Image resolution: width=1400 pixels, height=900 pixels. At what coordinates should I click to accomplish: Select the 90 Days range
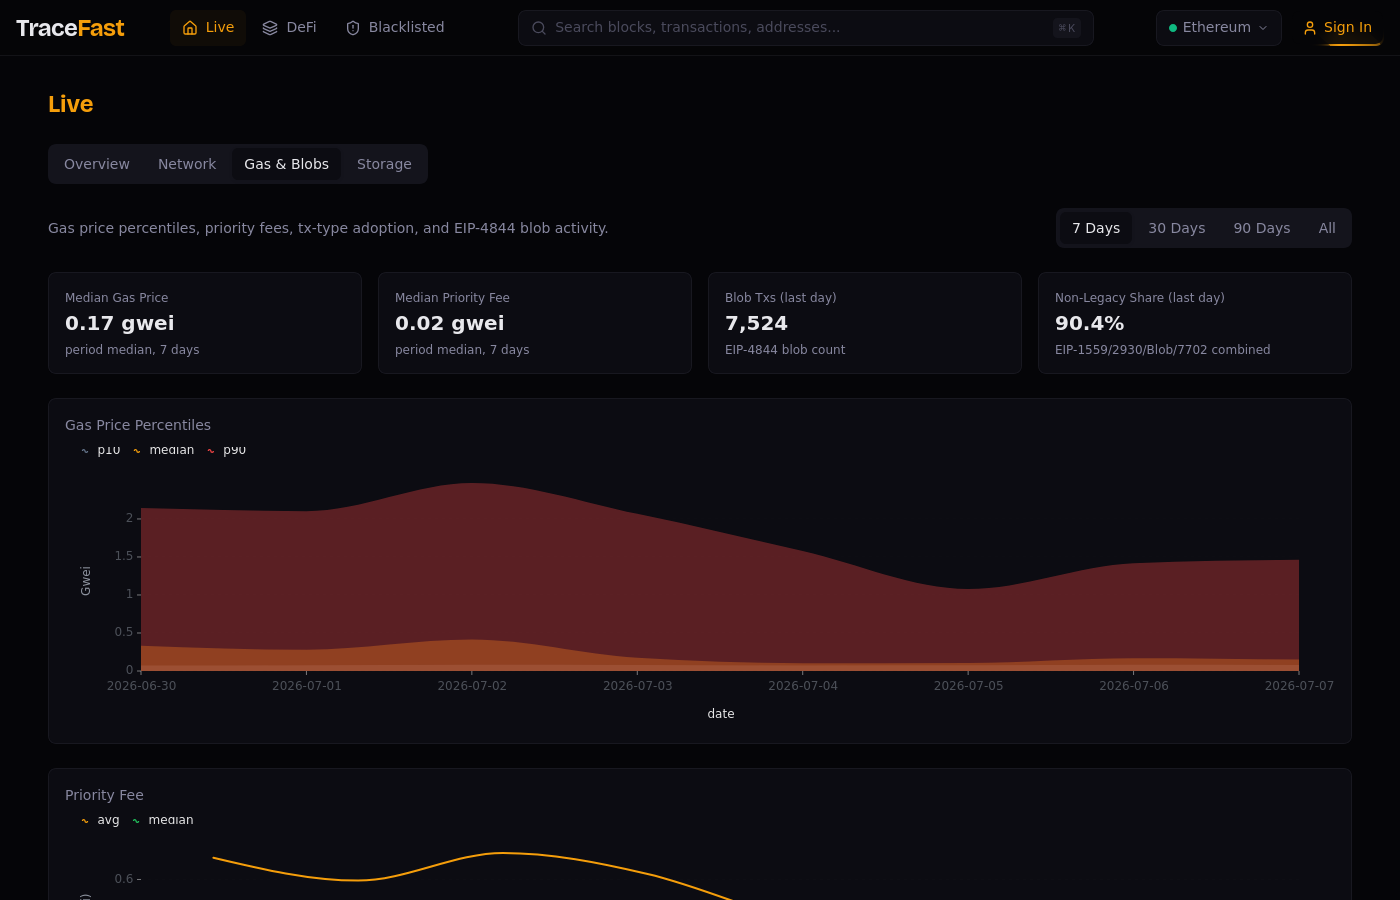tap(1262, 228)
